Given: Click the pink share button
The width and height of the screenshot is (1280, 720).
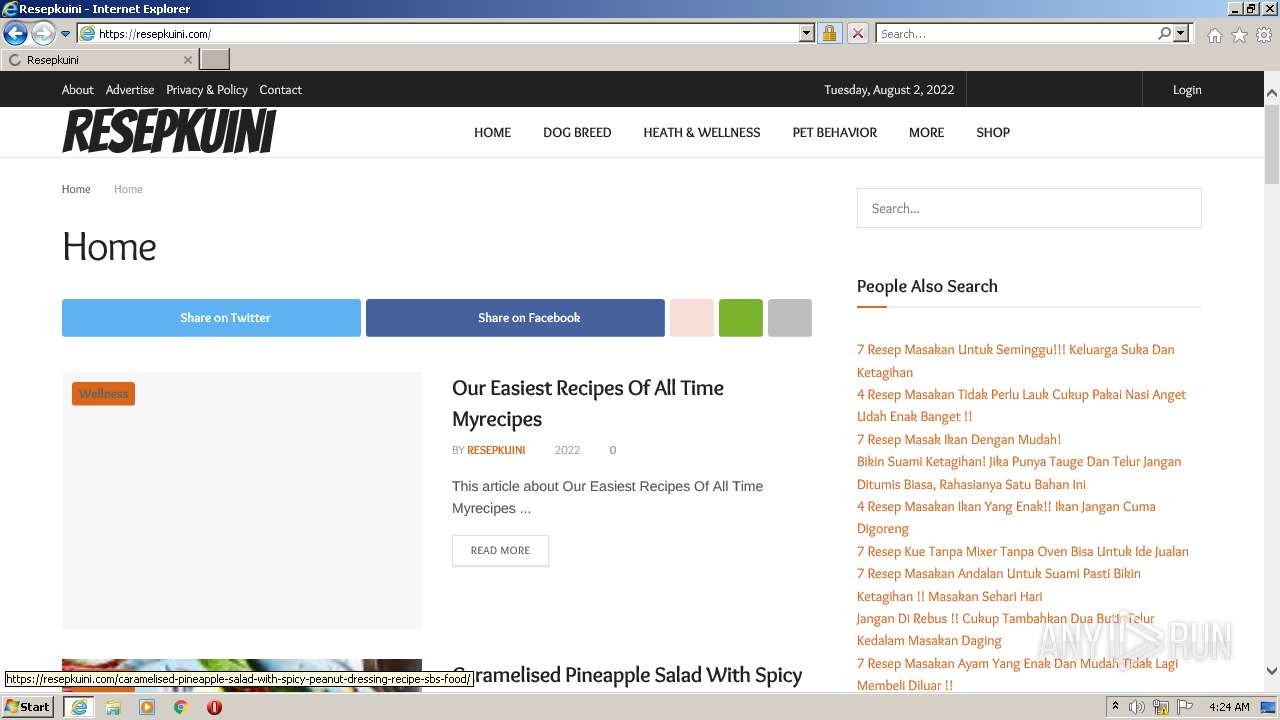Looking at the screenshot, I should pos(692,318).
